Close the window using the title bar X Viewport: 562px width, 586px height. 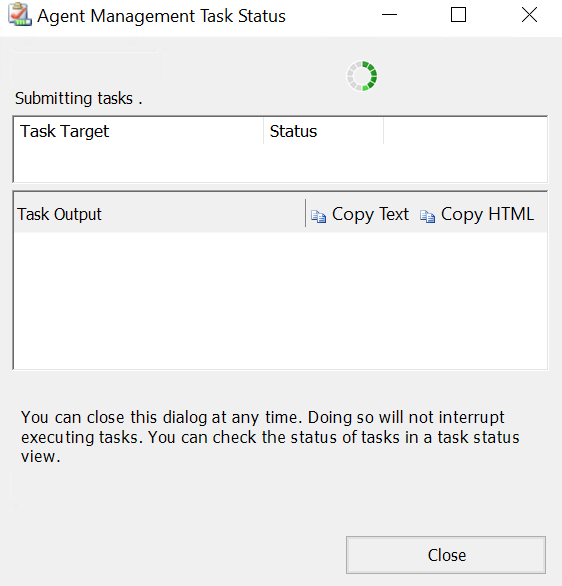point(529,15)
